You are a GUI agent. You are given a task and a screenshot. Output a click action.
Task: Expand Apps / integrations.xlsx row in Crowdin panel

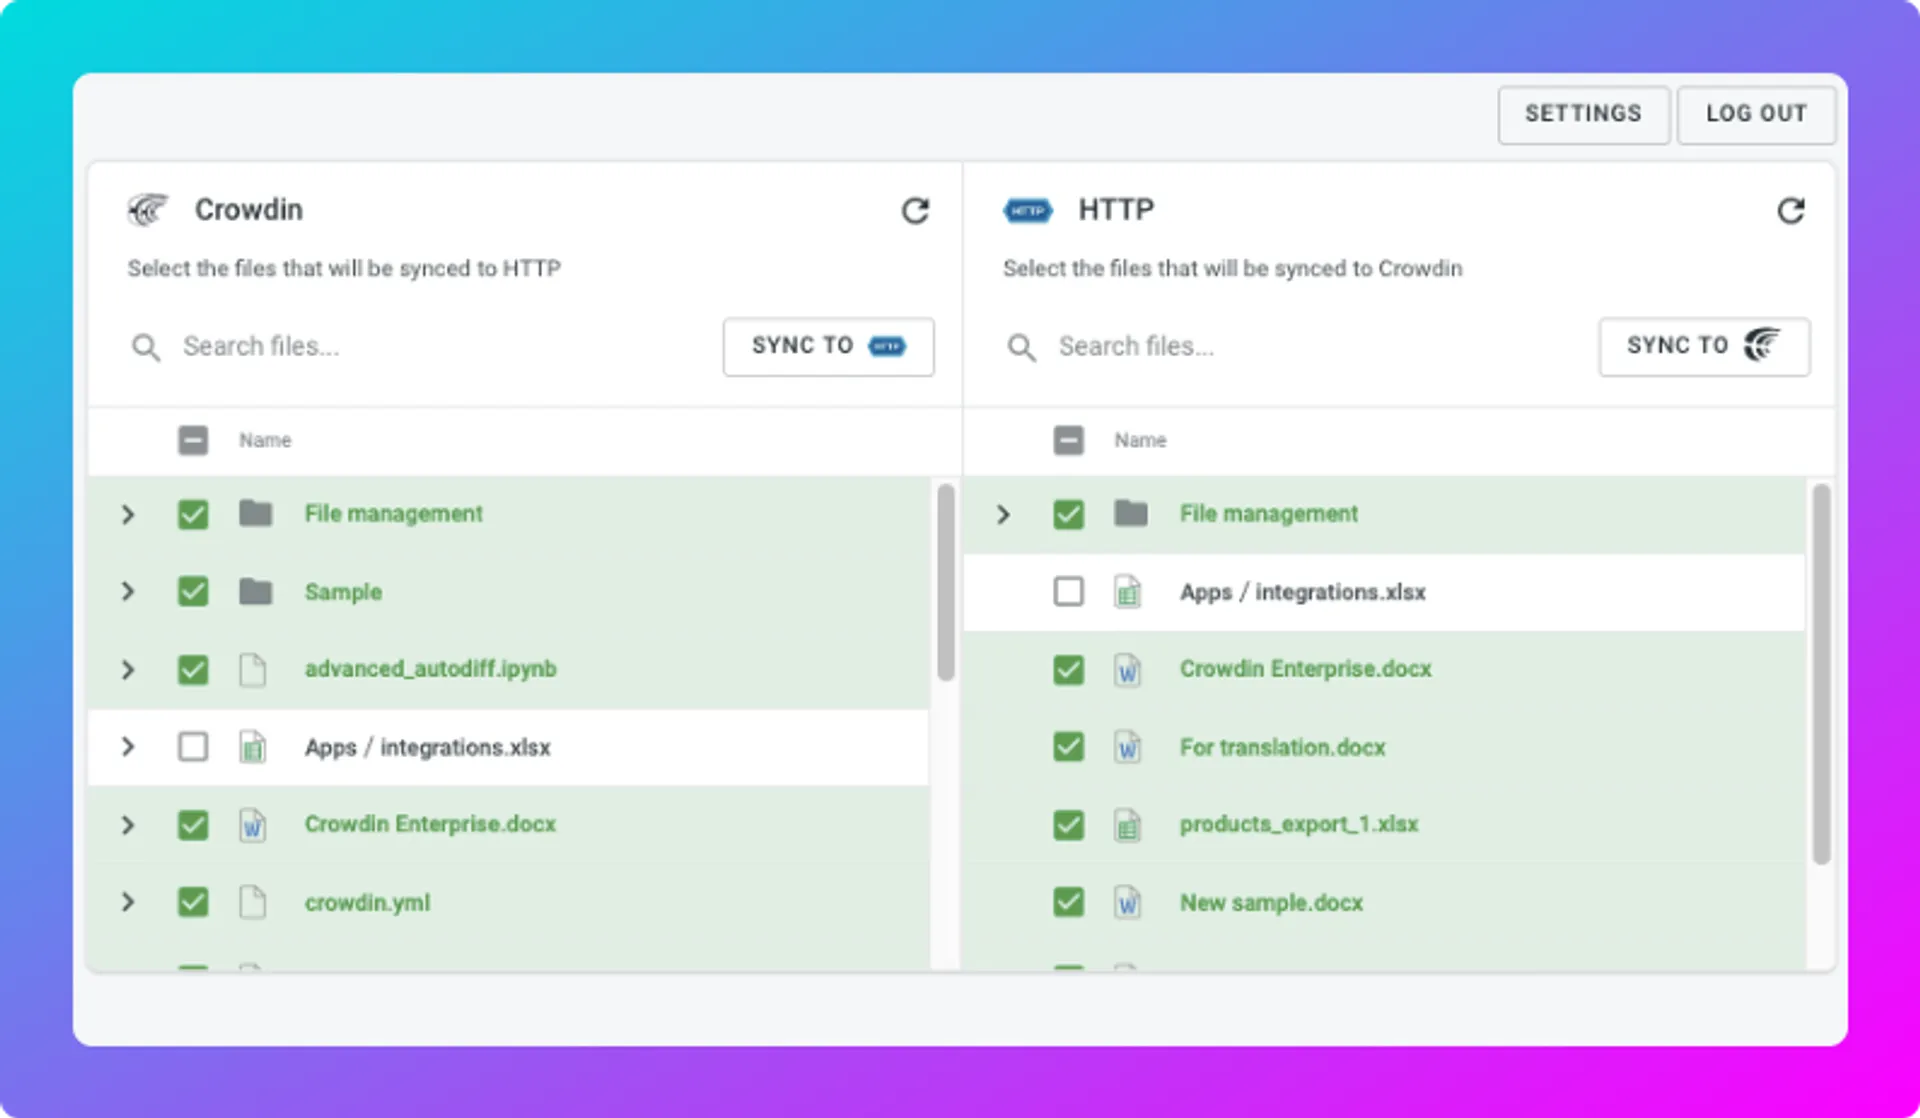point(128,747)
